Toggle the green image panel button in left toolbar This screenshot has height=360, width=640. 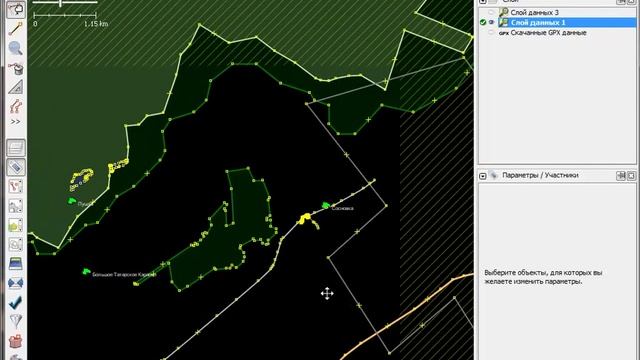pos(16,225)
